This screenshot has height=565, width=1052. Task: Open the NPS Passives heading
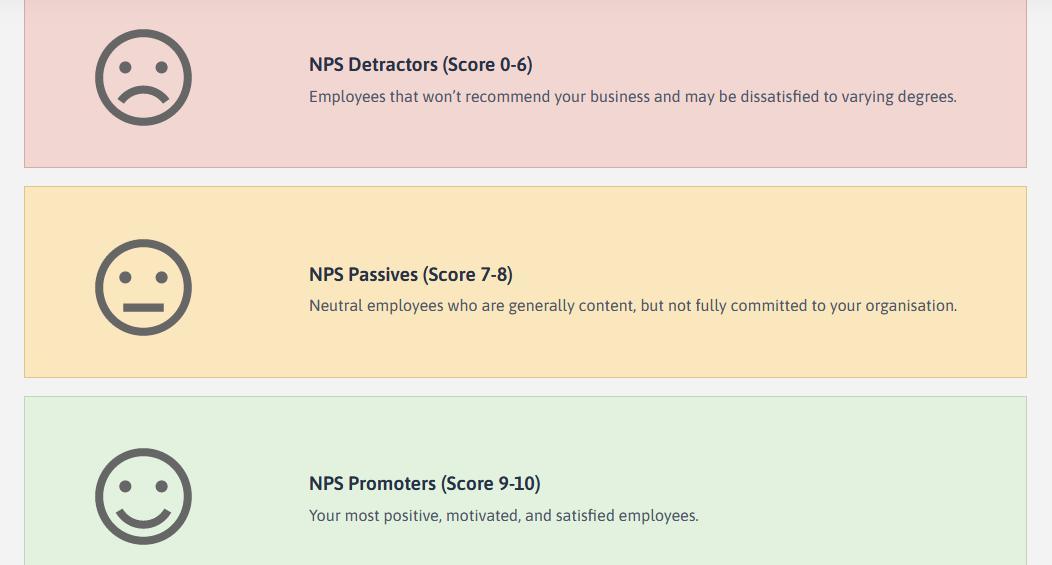(411, 274)
